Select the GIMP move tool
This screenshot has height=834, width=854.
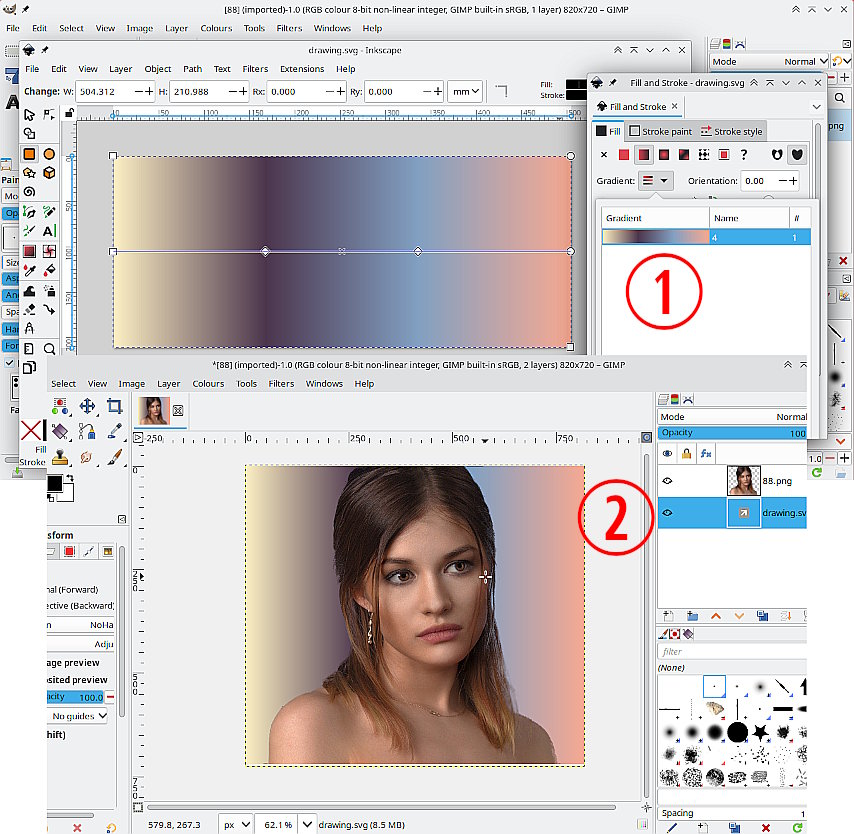87,406
